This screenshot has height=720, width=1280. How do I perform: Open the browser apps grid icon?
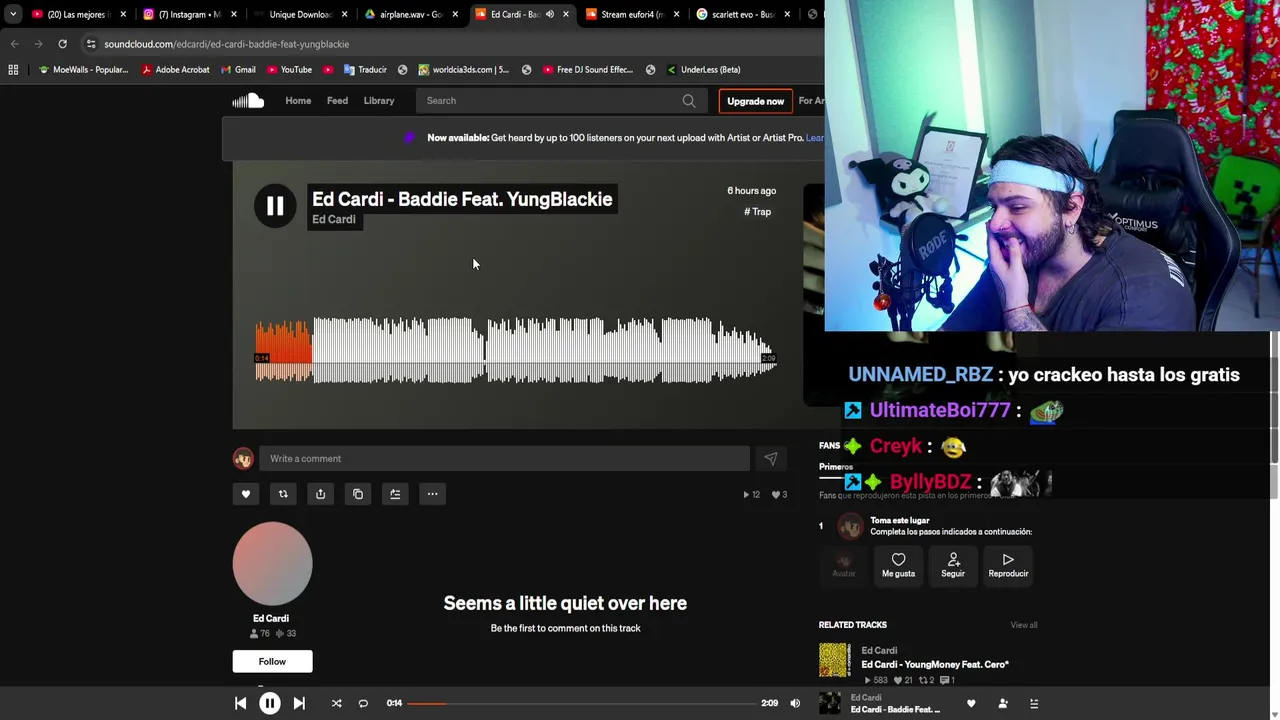click(13, 70)
